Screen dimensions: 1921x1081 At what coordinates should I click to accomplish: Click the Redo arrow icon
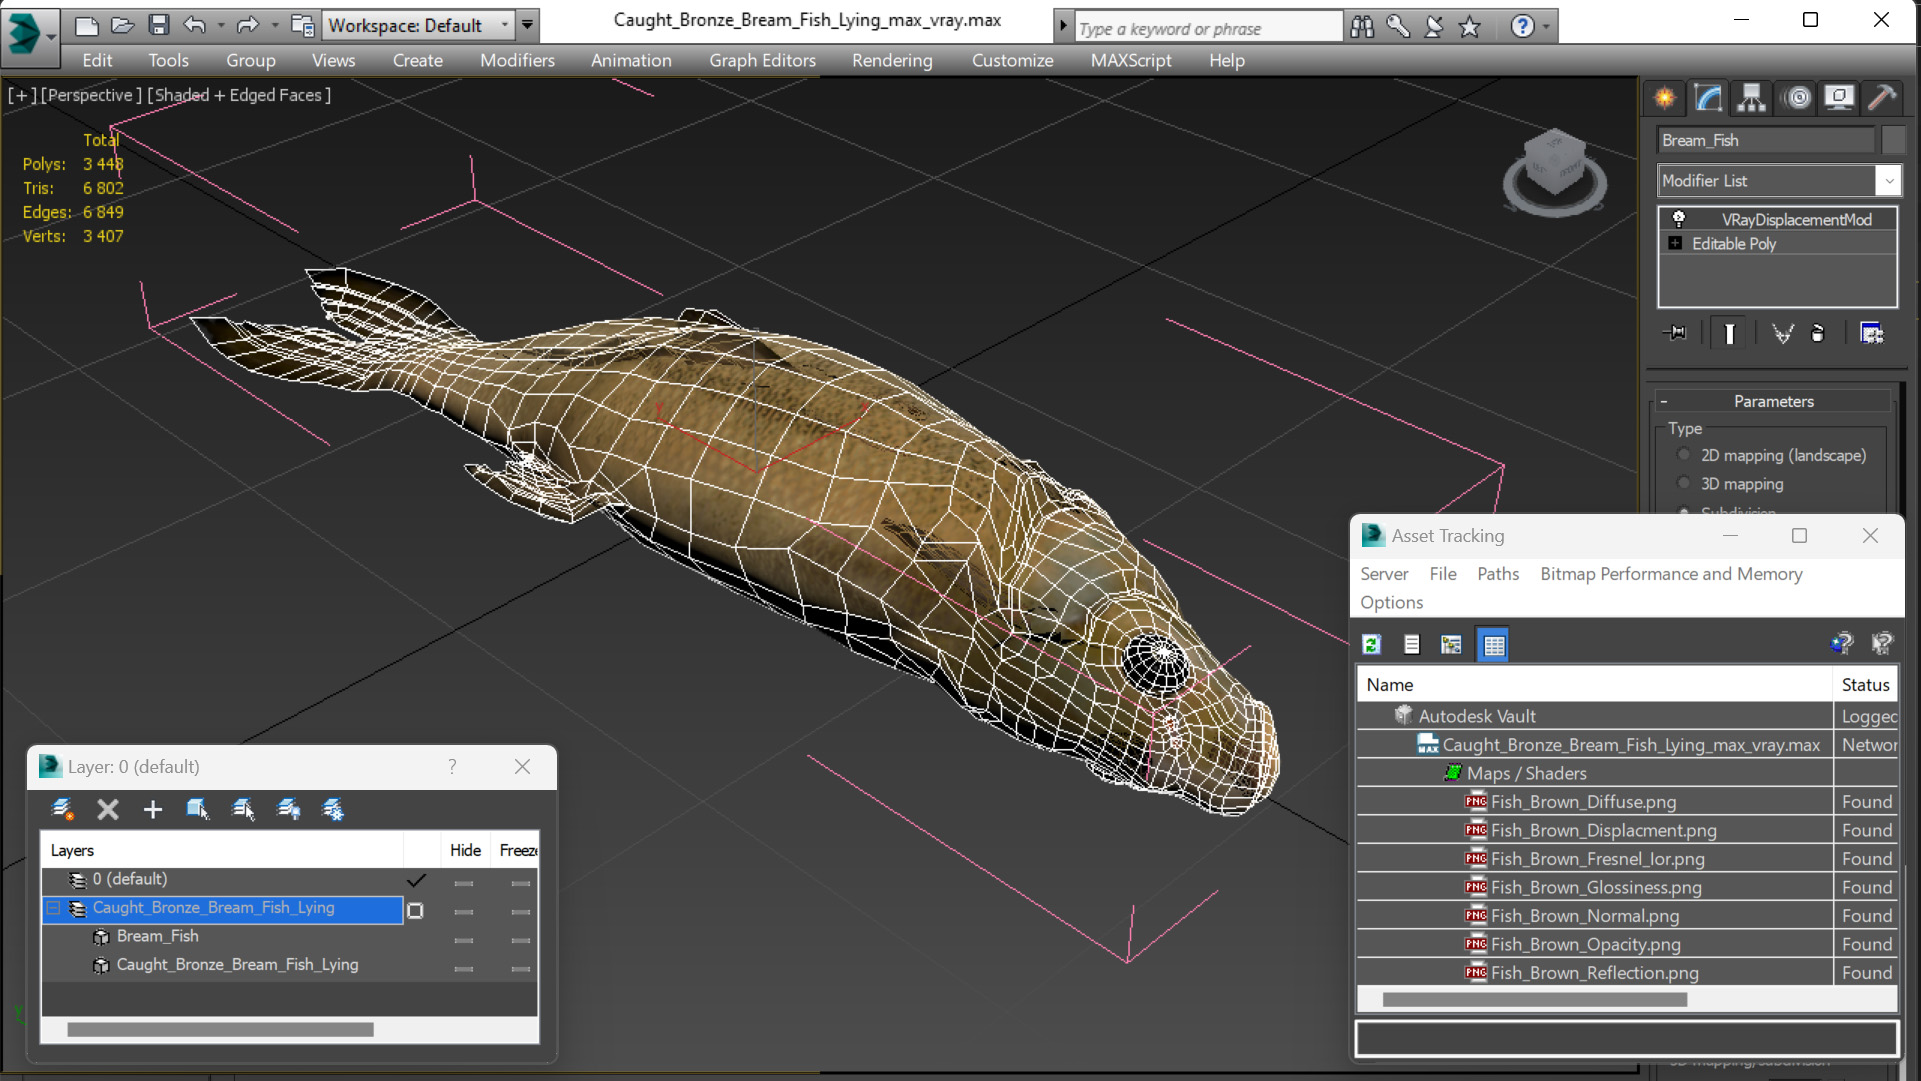(x=247, y=25)
